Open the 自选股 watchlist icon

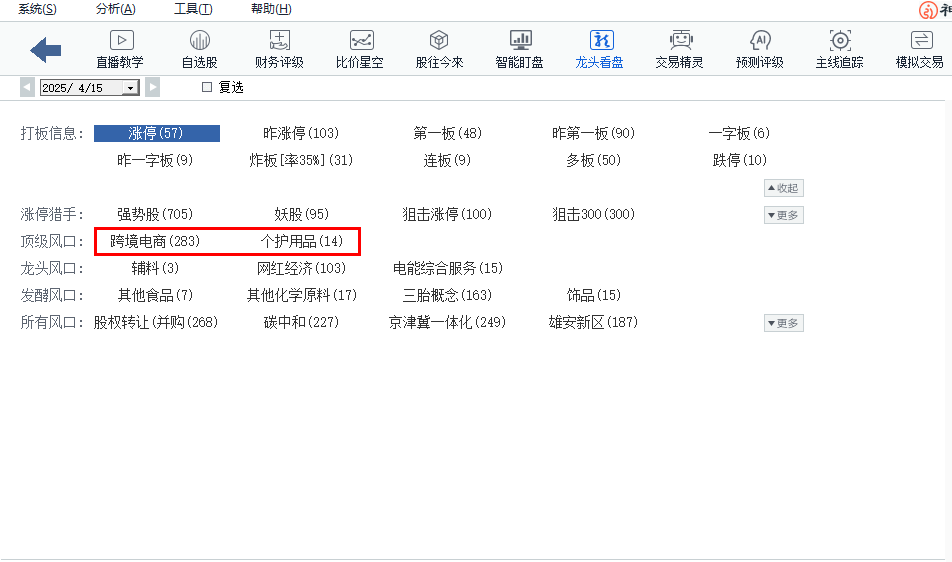click(199, 41)
